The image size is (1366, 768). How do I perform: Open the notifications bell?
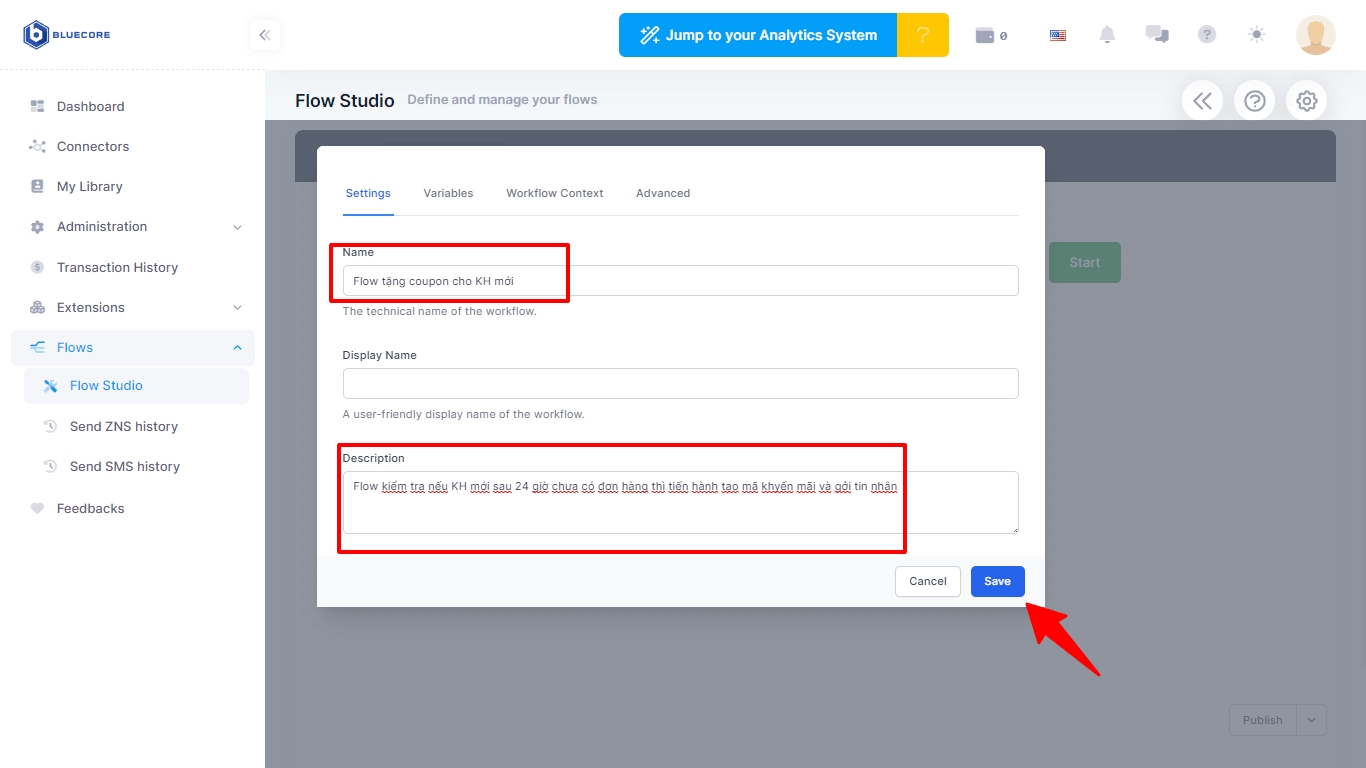point(1107,35)
